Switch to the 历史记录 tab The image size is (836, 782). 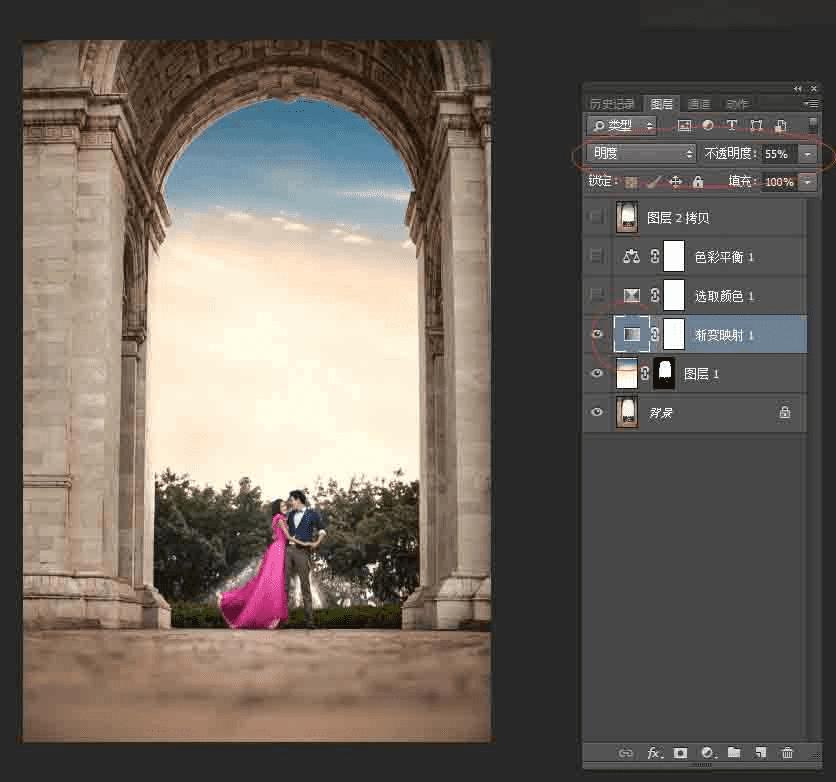tap(612, 104)
